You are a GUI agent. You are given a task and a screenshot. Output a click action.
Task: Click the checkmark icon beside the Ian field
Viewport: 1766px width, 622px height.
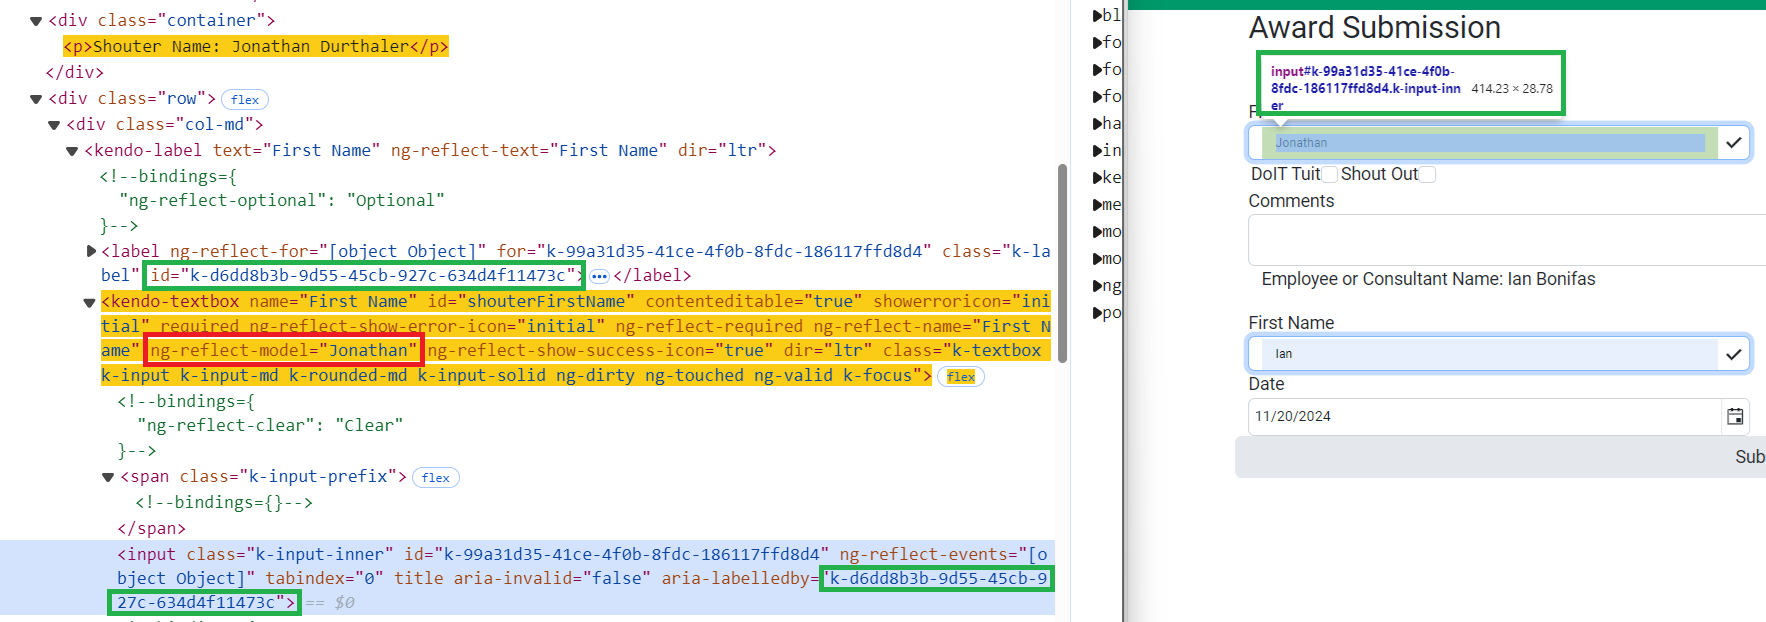click(1733, 354)
